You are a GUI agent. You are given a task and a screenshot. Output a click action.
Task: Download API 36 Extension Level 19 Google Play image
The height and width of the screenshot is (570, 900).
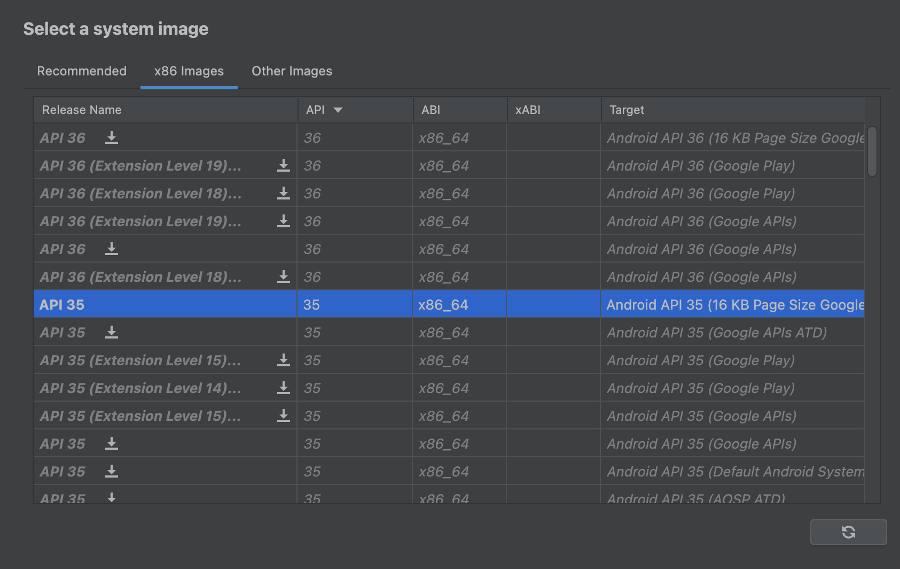tap(284, 166)
